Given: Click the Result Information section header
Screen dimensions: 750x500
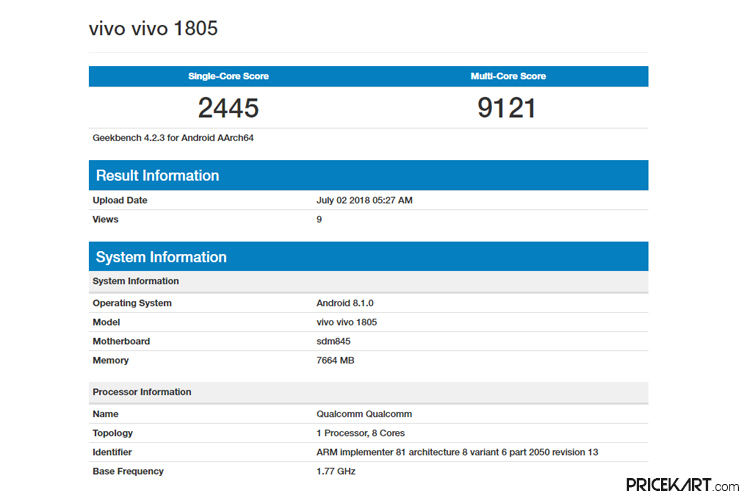Looking at the screenshot, I should (x=368, y=175).
